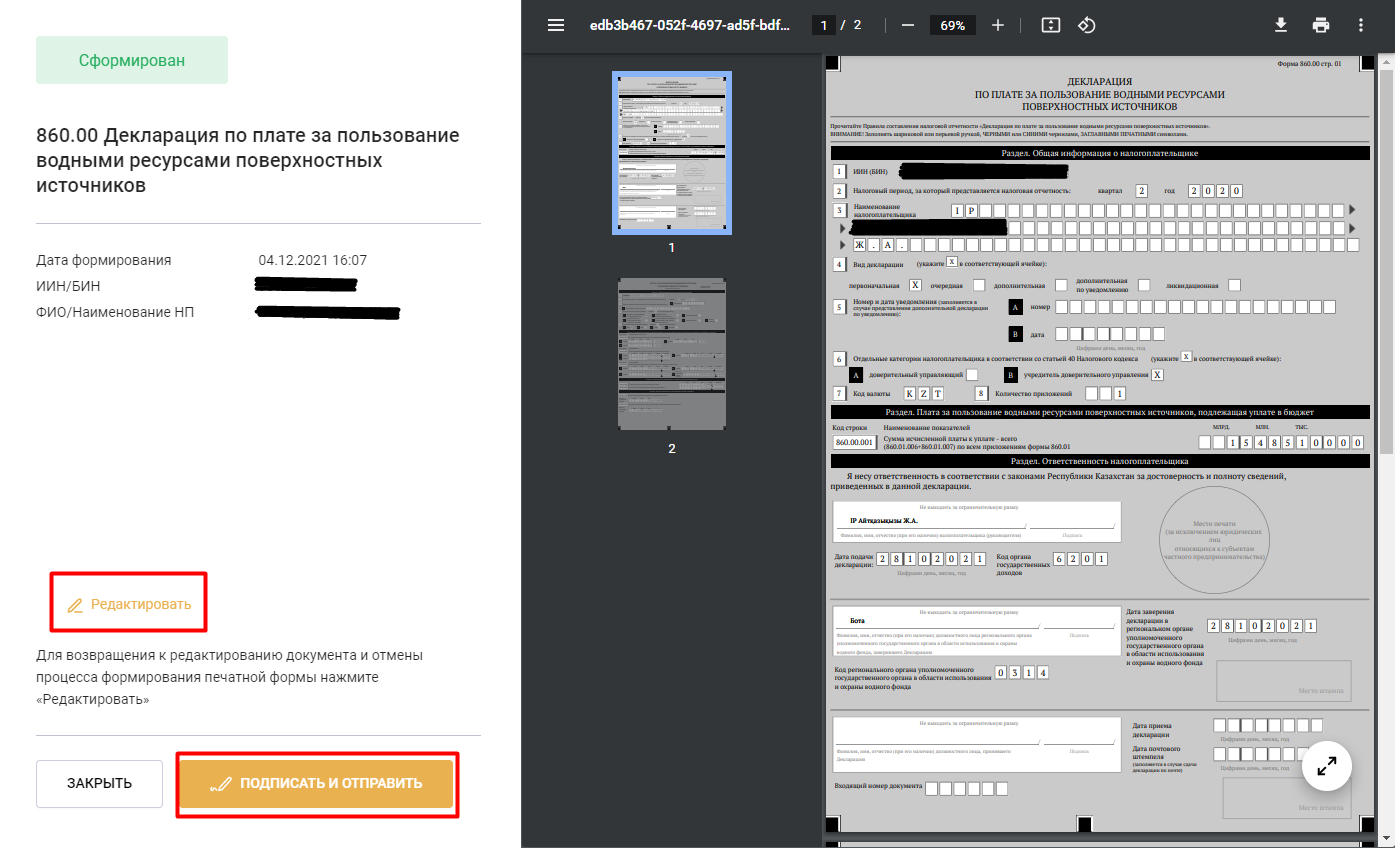Select page 2 thumbnail

pyautogui.click(x=671, y=355)
